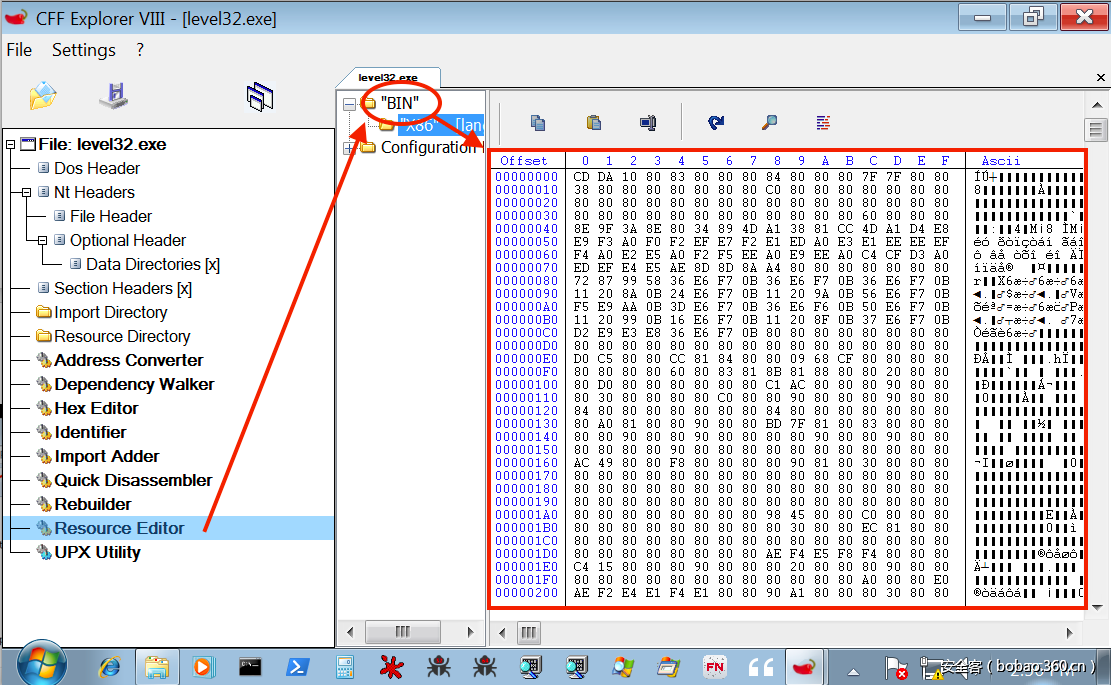
Task: Save changes using the Save toolbar icon
Action: [113, 93]
